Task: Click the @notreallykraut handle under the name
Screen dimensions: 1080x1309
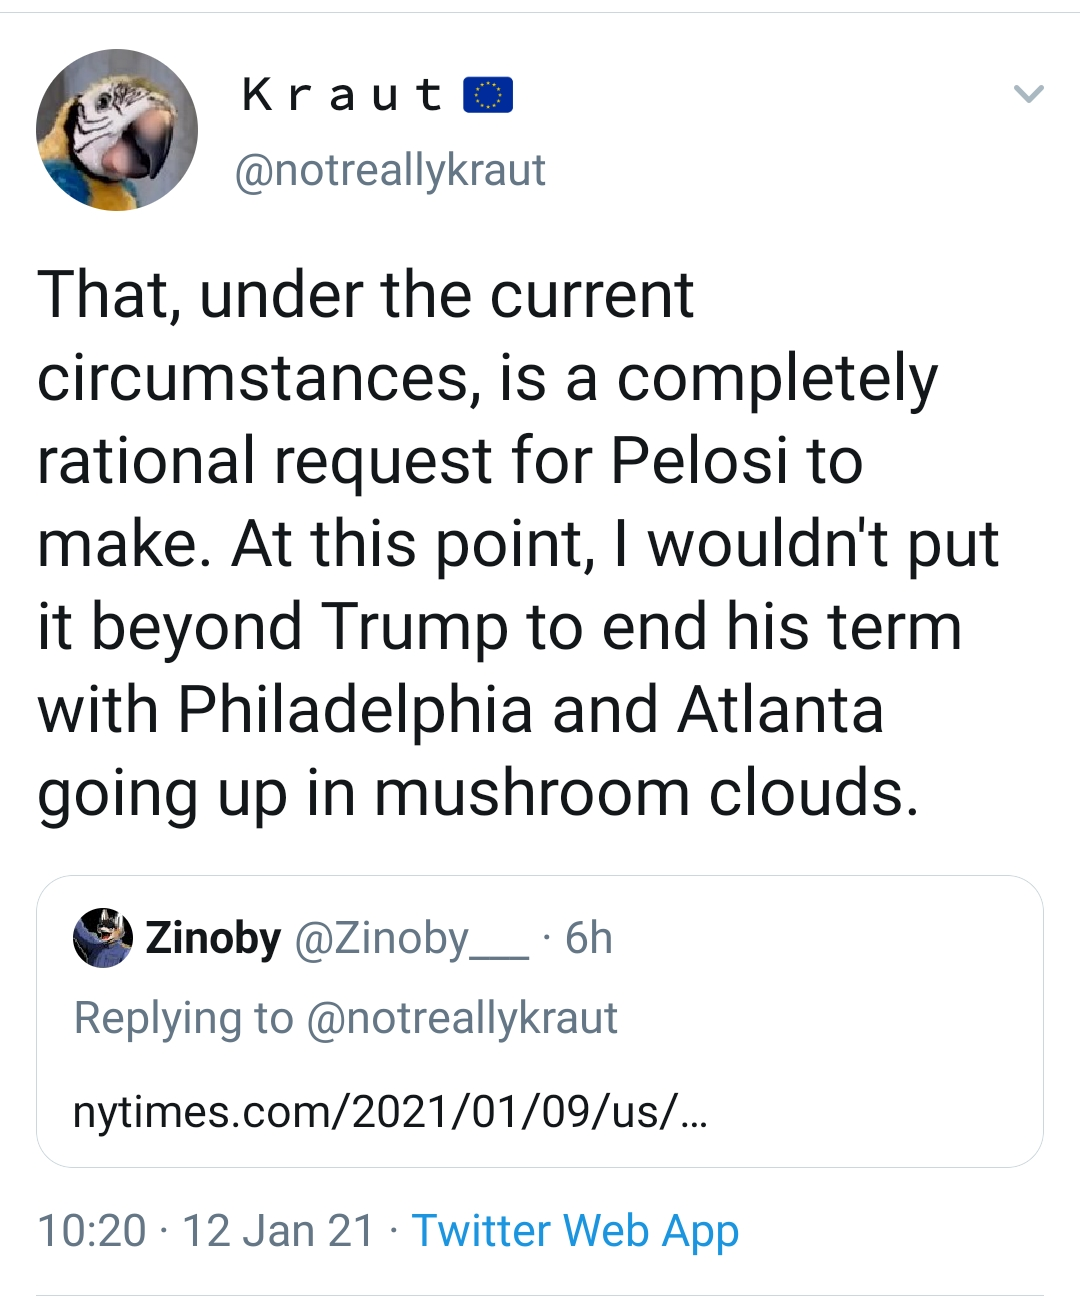Action: tap(389, 170)
